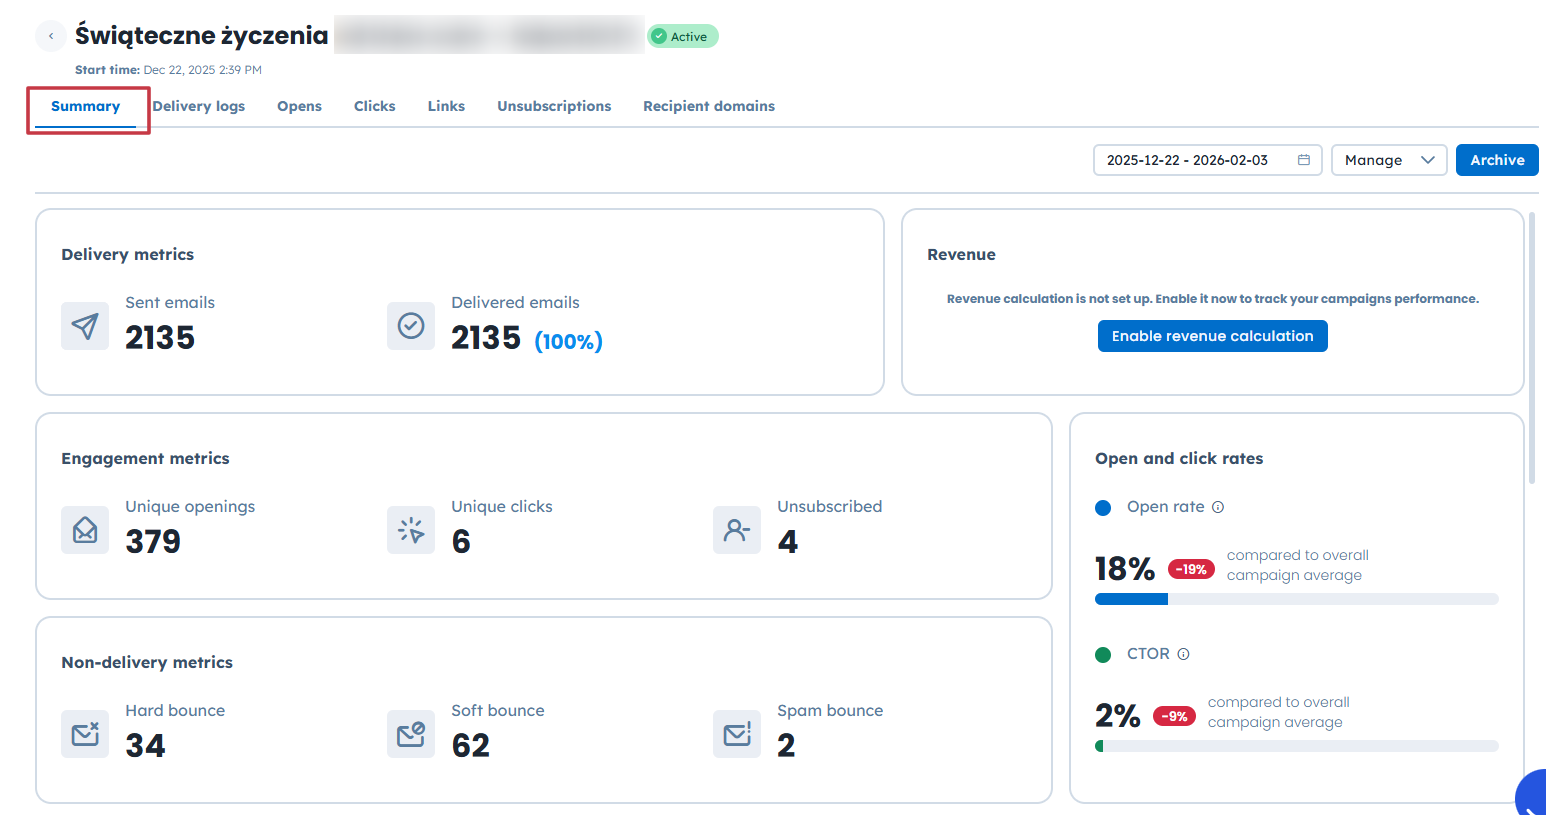Open the Links tab
Viewport: 1546px width, 815px height.
446,106
